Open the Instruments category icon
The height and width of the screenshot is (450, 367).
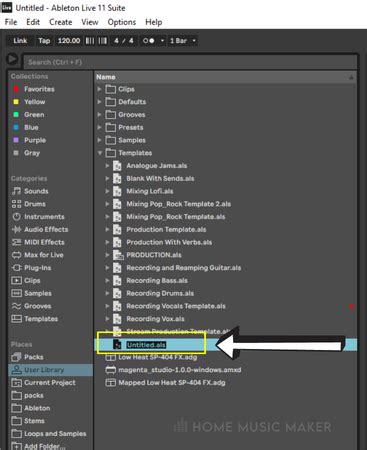(16, 217)
